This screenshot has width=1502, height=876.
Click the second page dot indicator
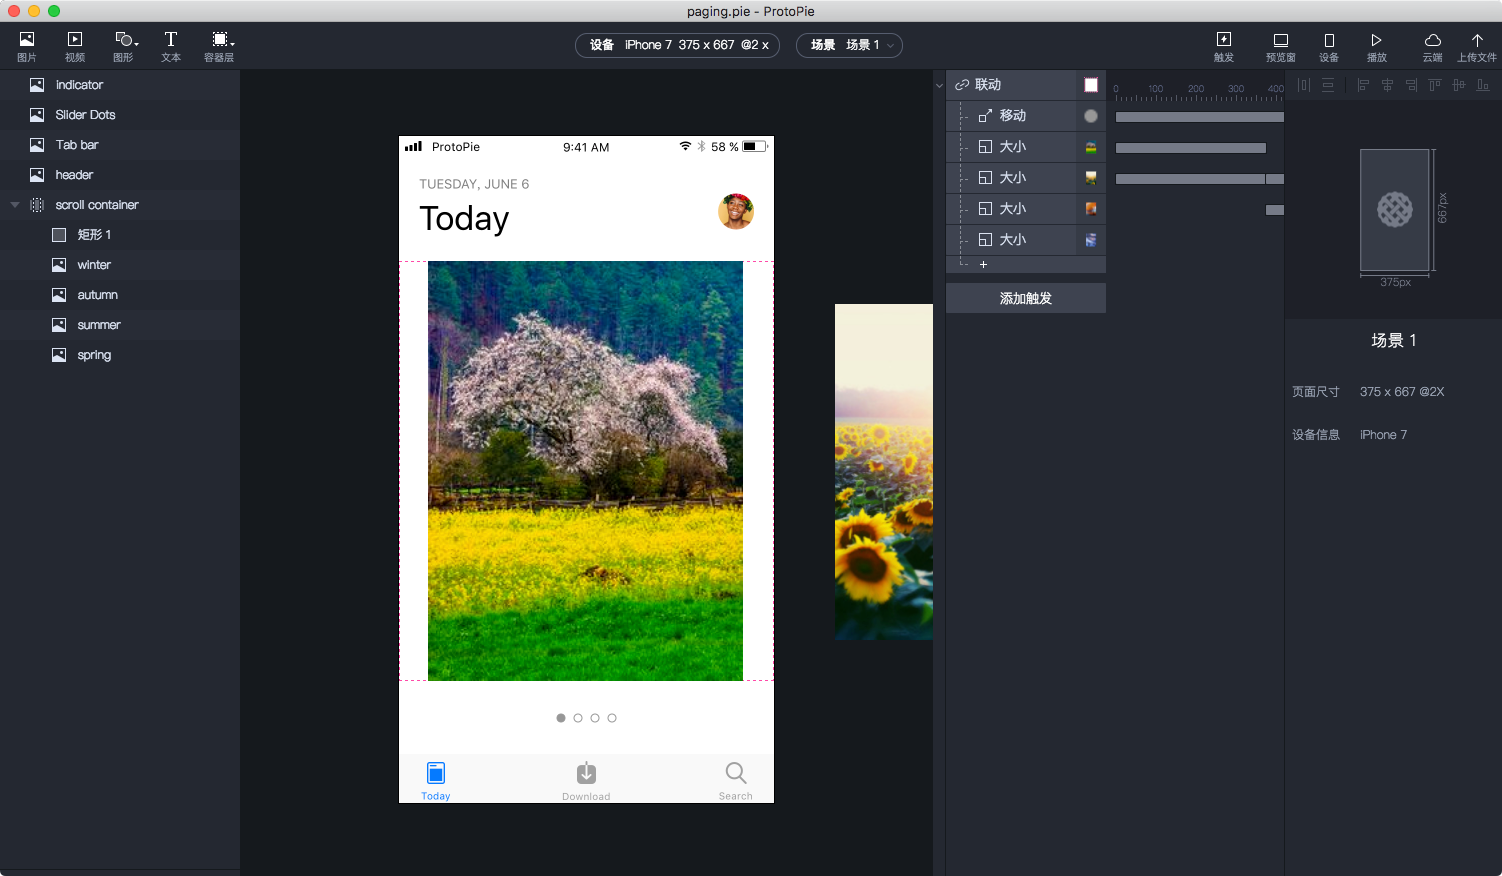[578, 718]
